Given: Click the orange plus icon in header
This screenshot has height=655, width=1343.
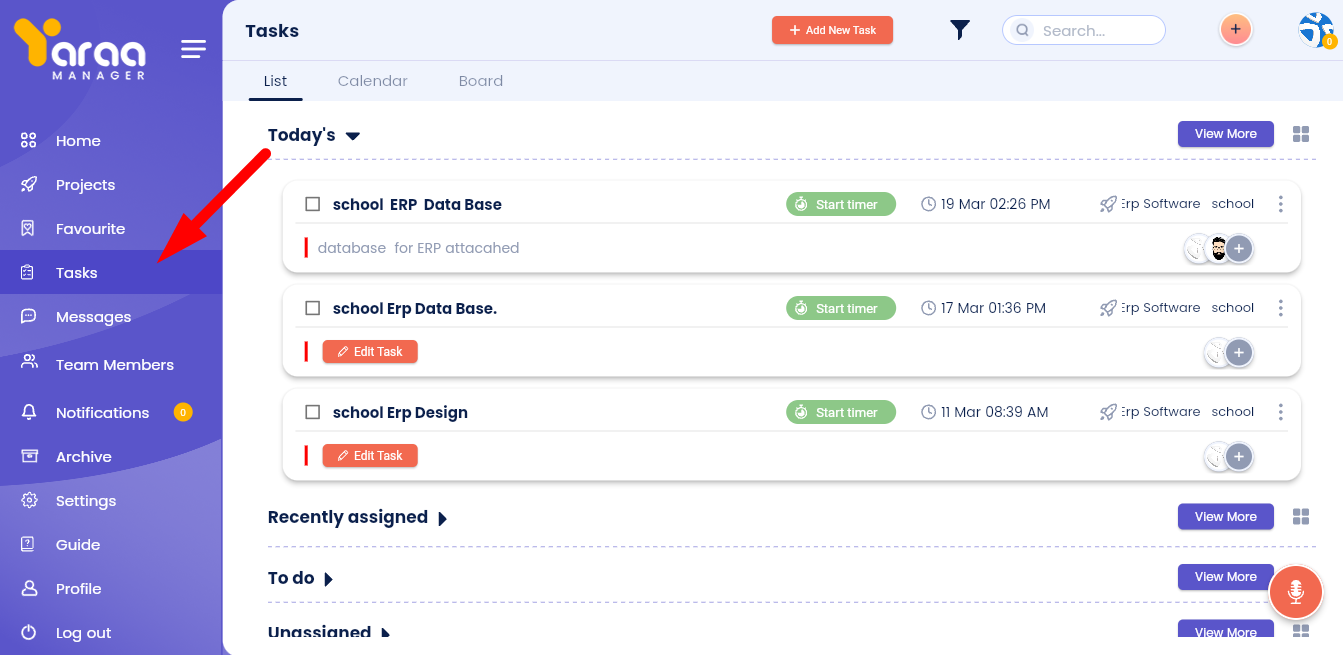Looking at the screenshot, I should (x=1235, y=30).
